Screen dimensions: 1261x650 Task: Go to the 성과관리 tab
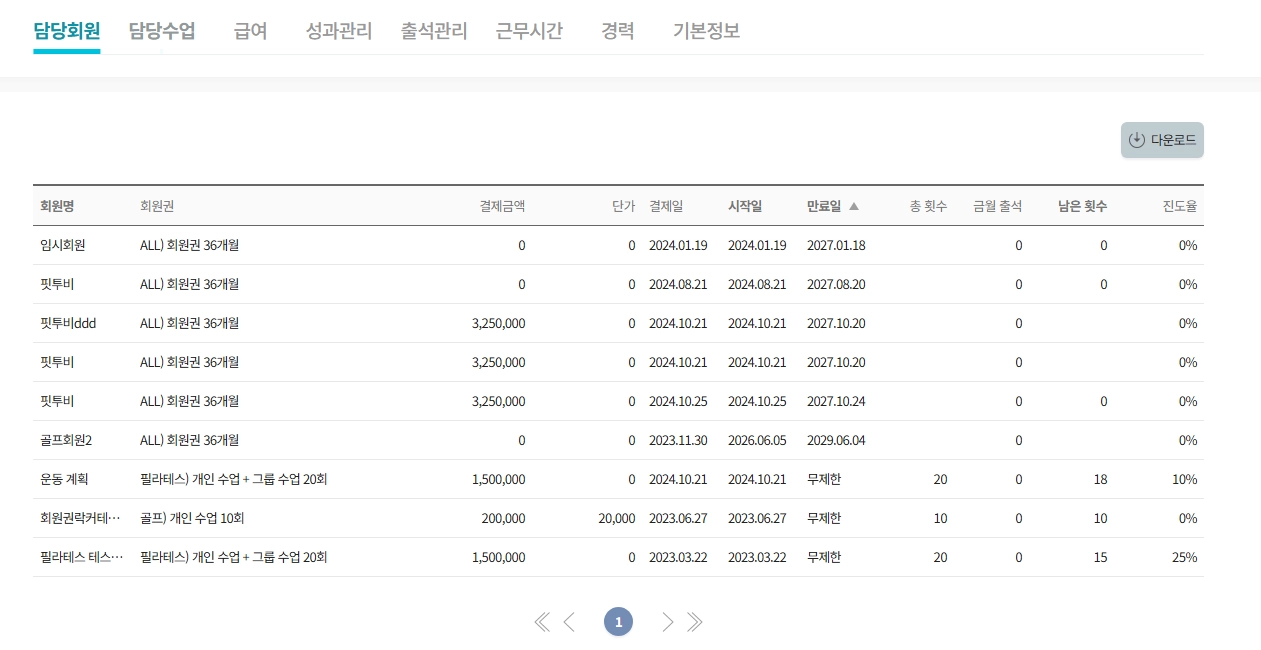point(339,31)
